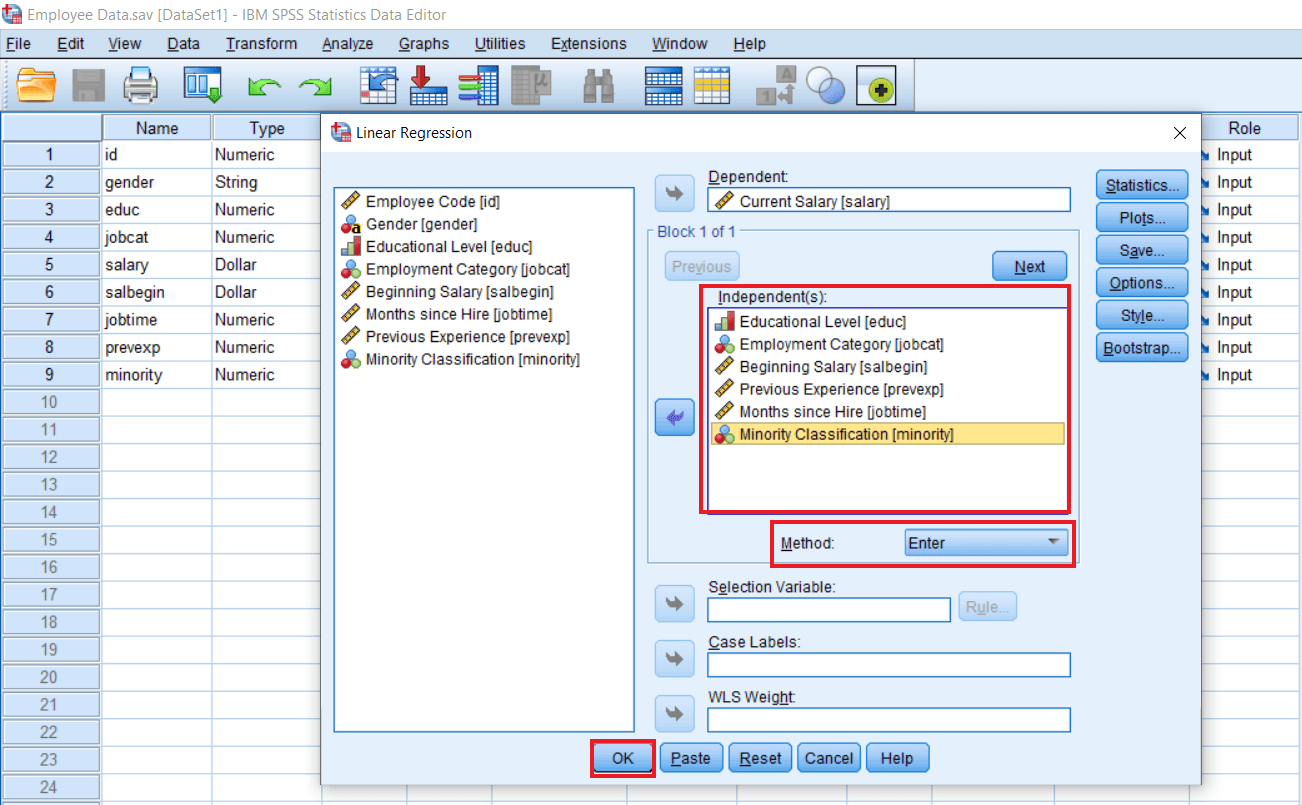The width and height of the screenshot is (1302, 805).
Task: Open the Data menu
Action: (183, 44)
